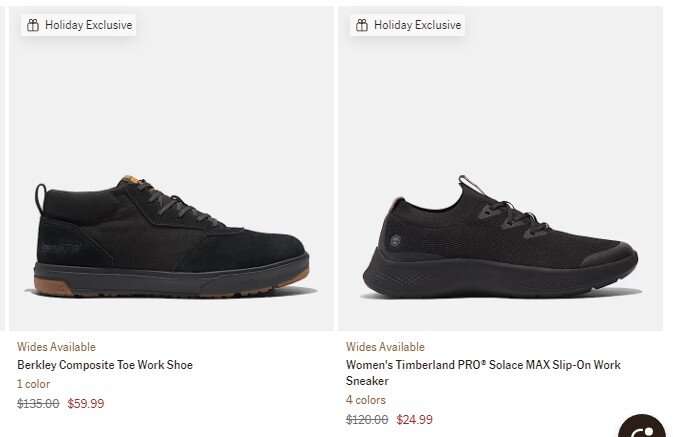Click Wides Available under the Solace sneaker

click(385, 347)
